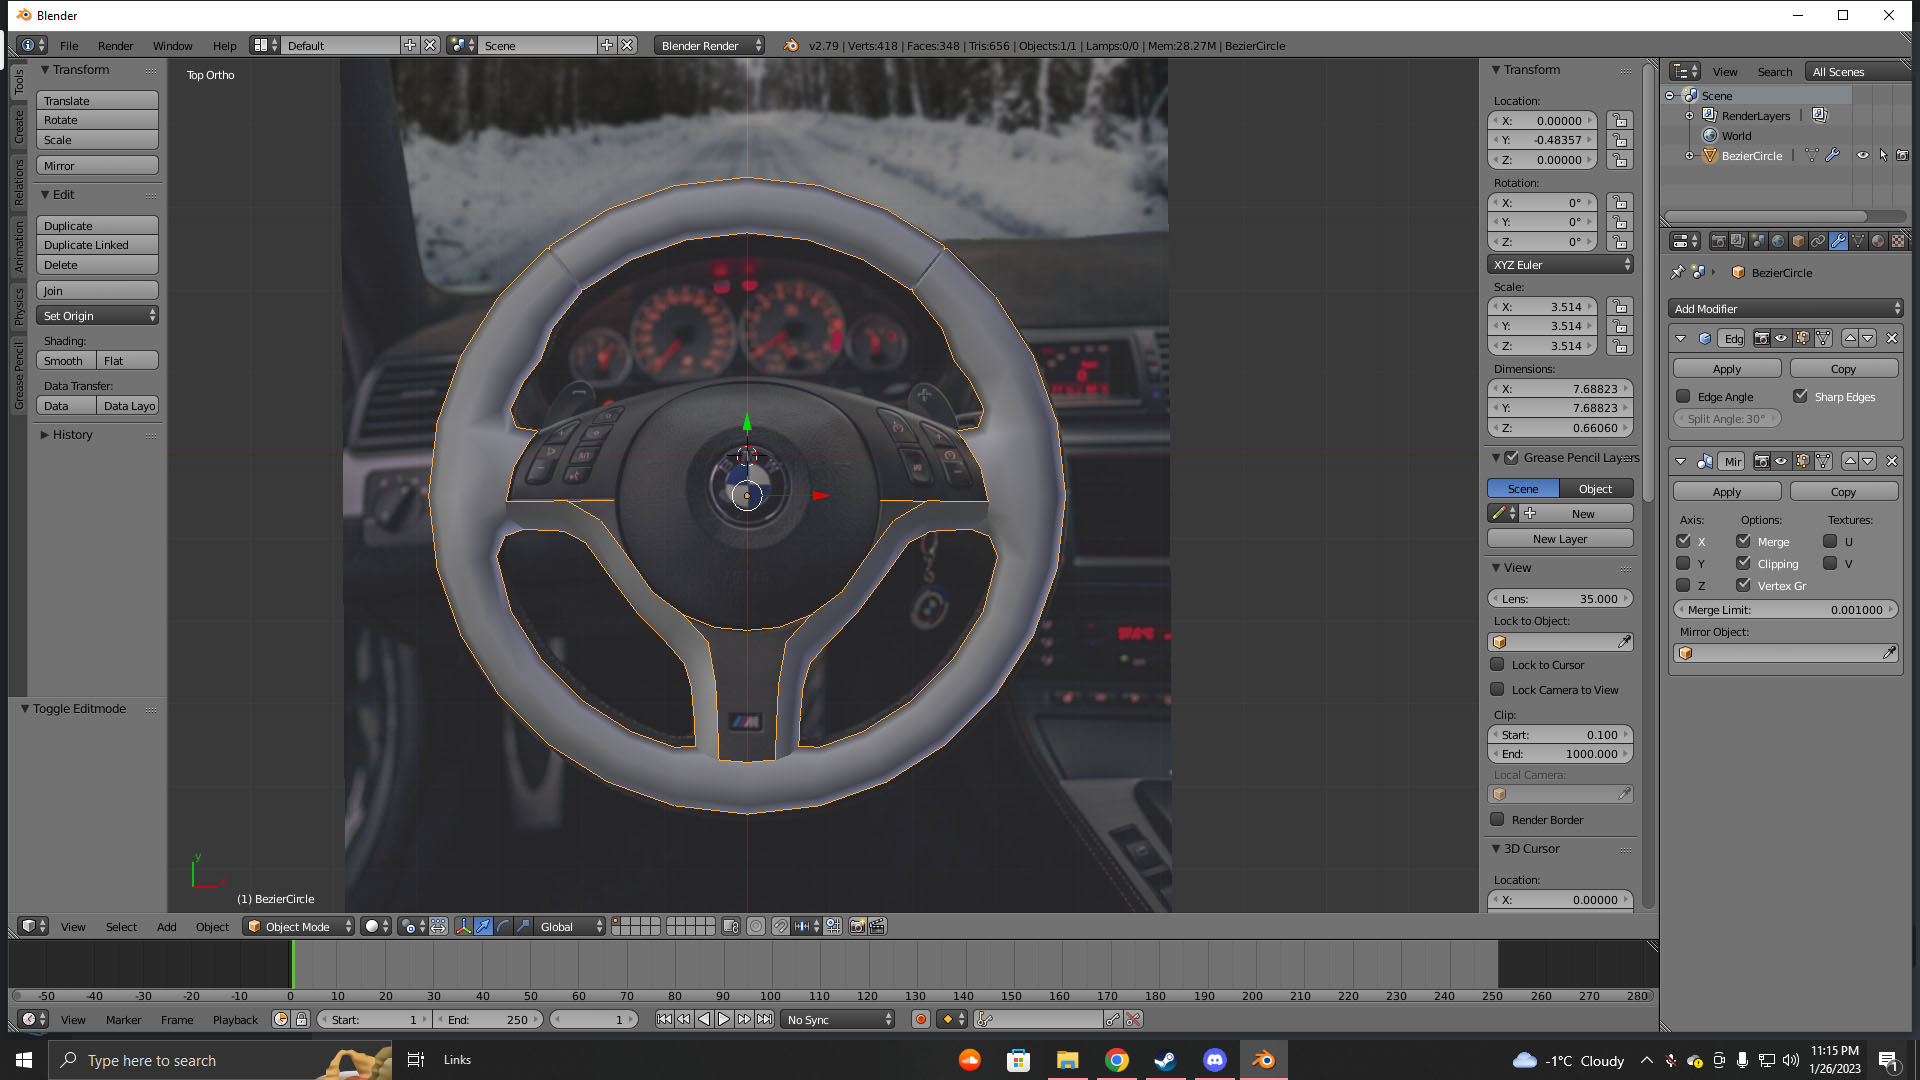Viewport: 1920px width, 1080px height.
Task: Hide BezierCircle with outliner eye icon
Action: tap(1862, 155)
